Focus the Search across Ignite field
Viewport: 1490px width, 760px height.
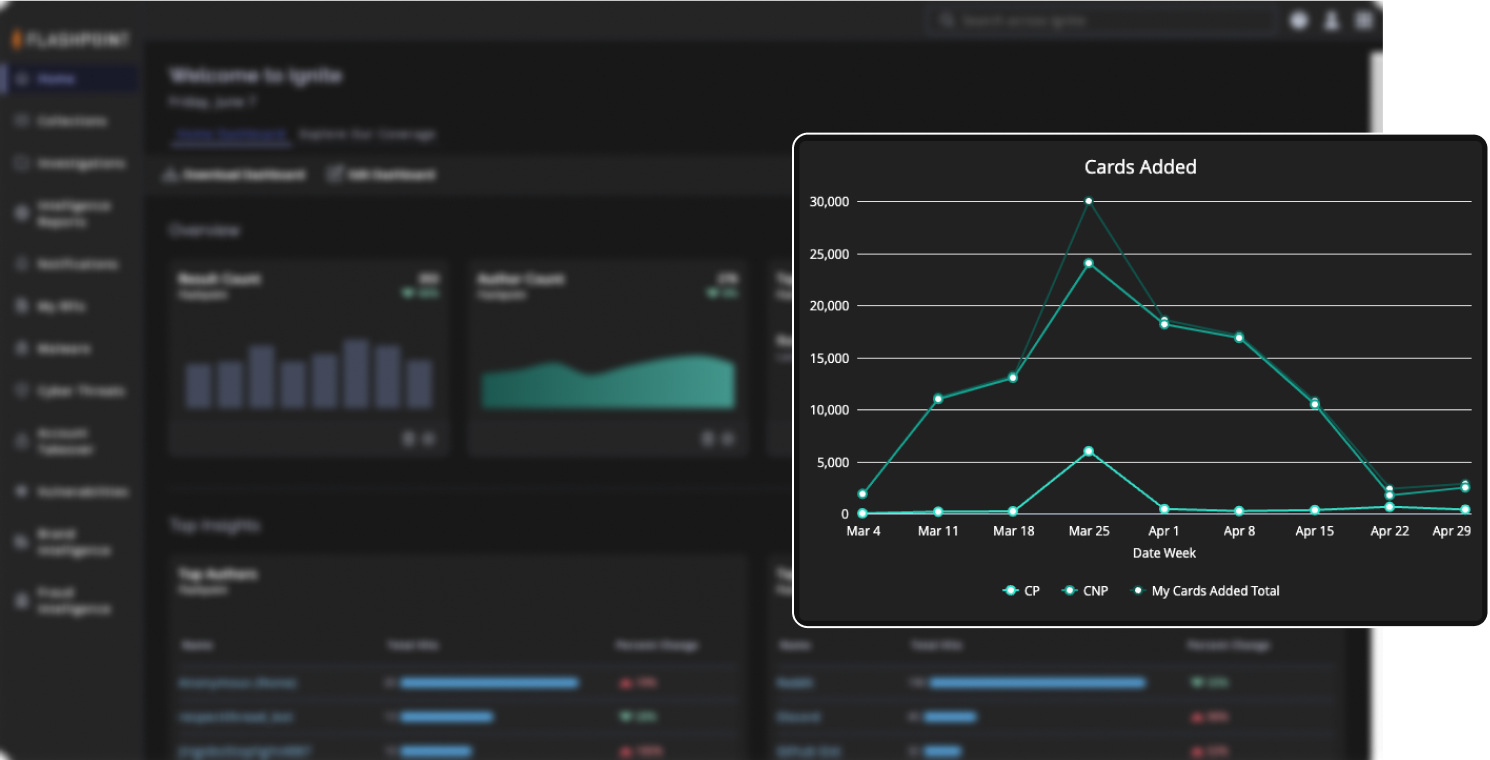coord(1101,21)
